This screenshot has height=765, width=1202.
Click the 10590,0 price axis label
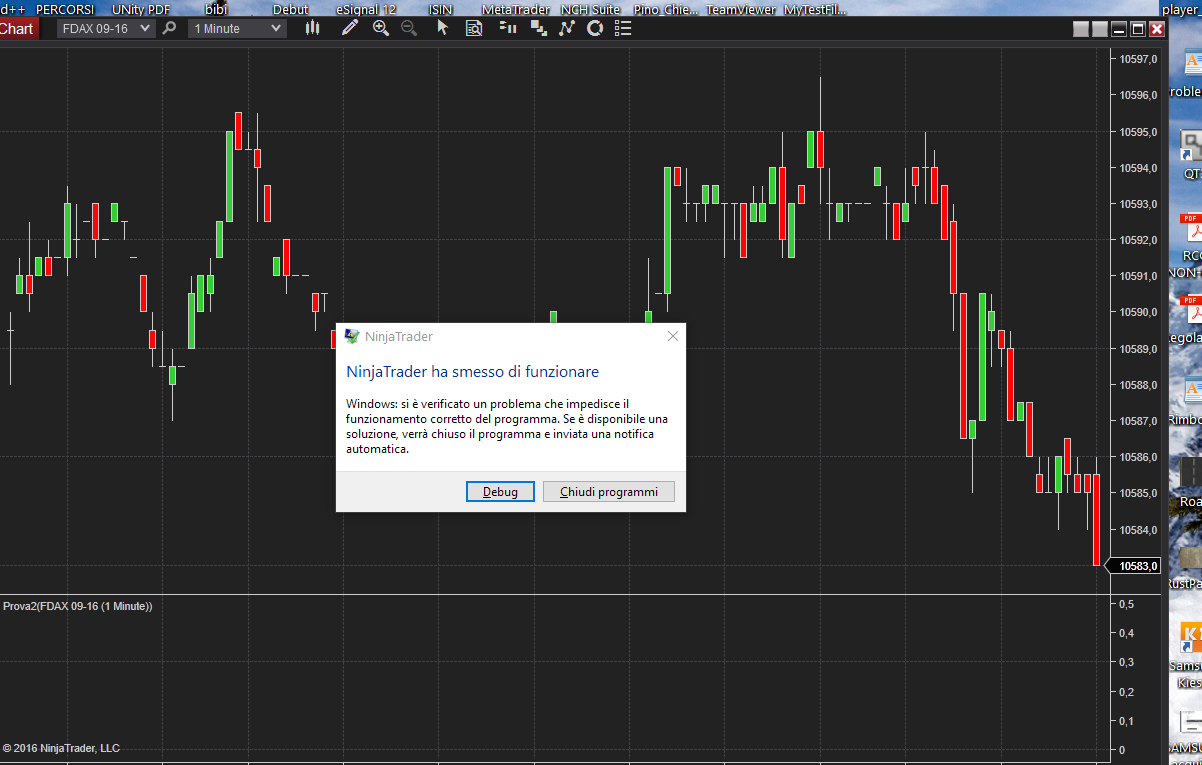(x=1138, y=312)
